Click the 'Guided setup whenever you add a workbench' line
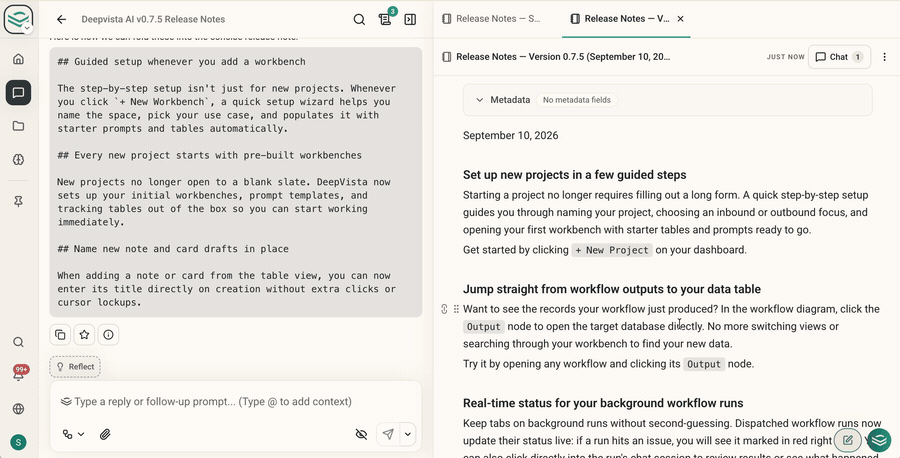 tap(181, 61)
